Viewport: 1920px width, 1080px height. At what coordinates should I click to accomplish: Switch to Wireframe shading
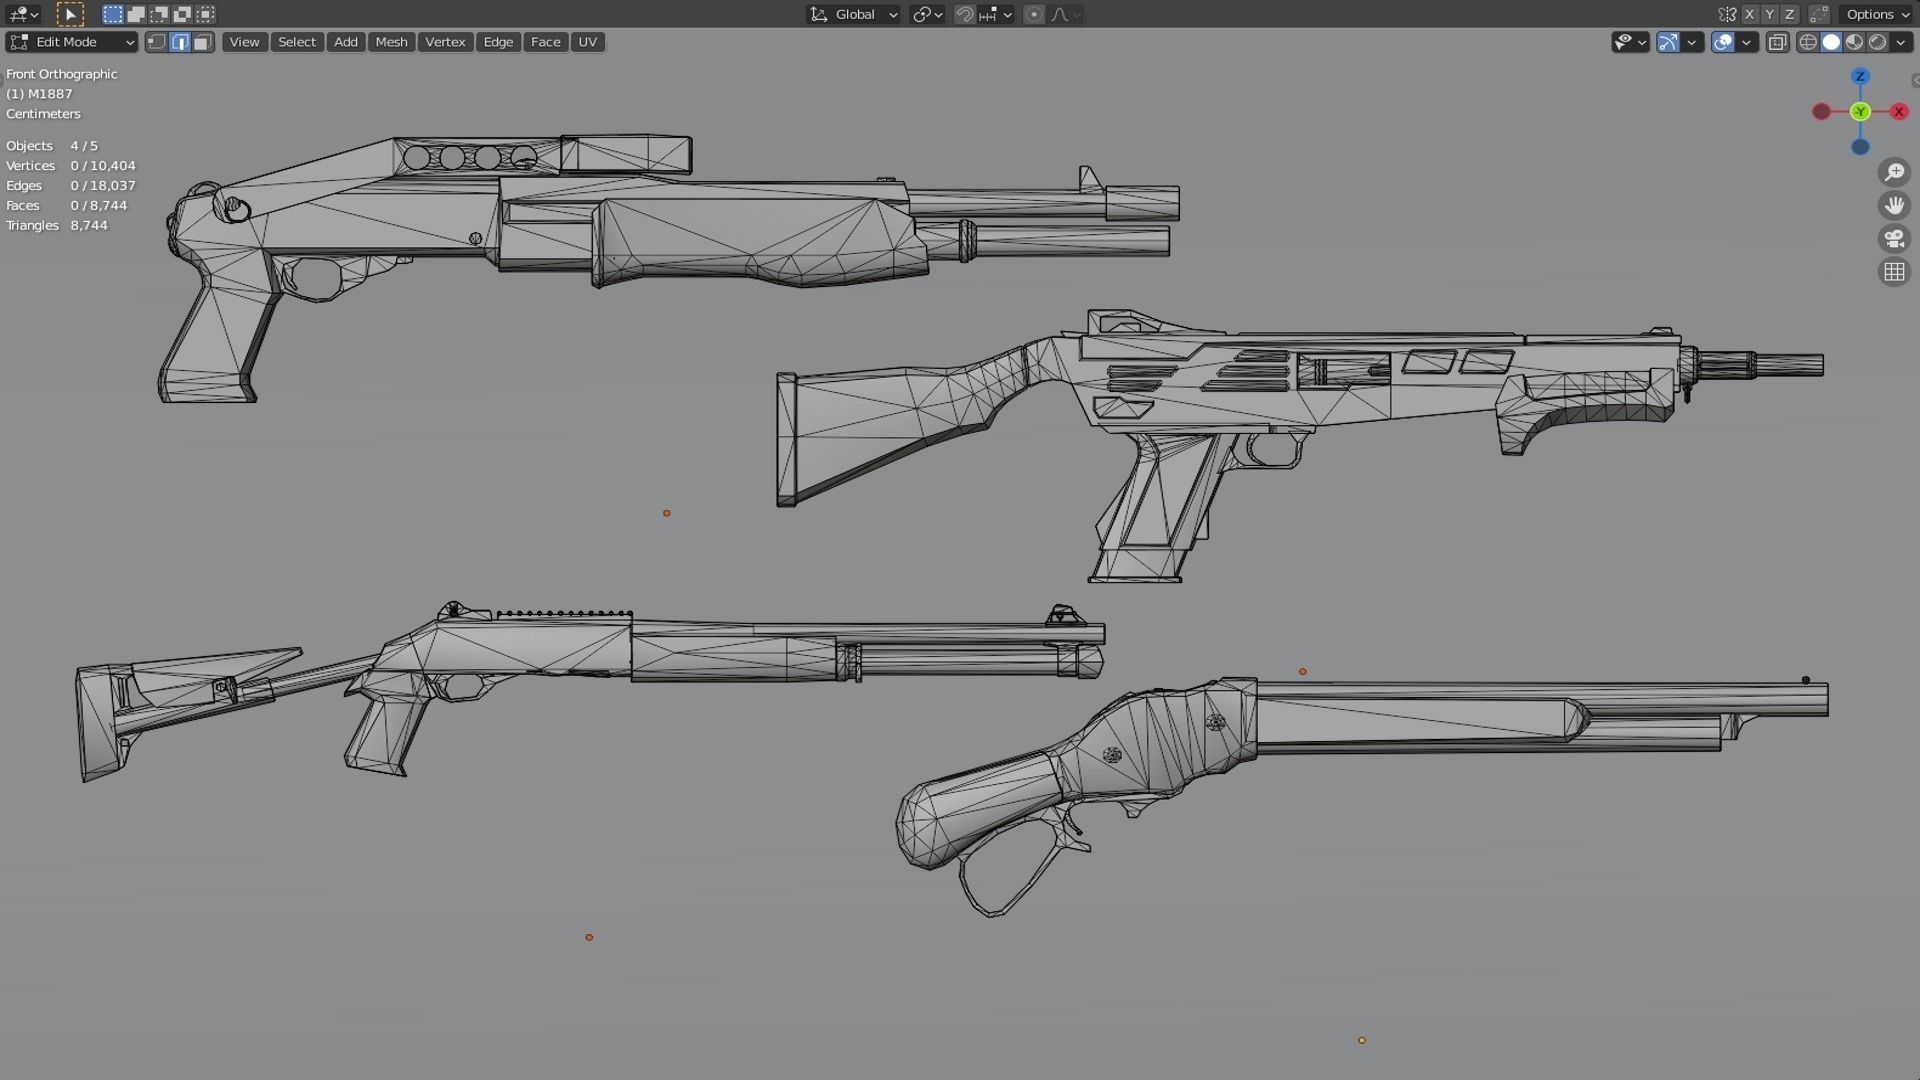pos(1808,42)
